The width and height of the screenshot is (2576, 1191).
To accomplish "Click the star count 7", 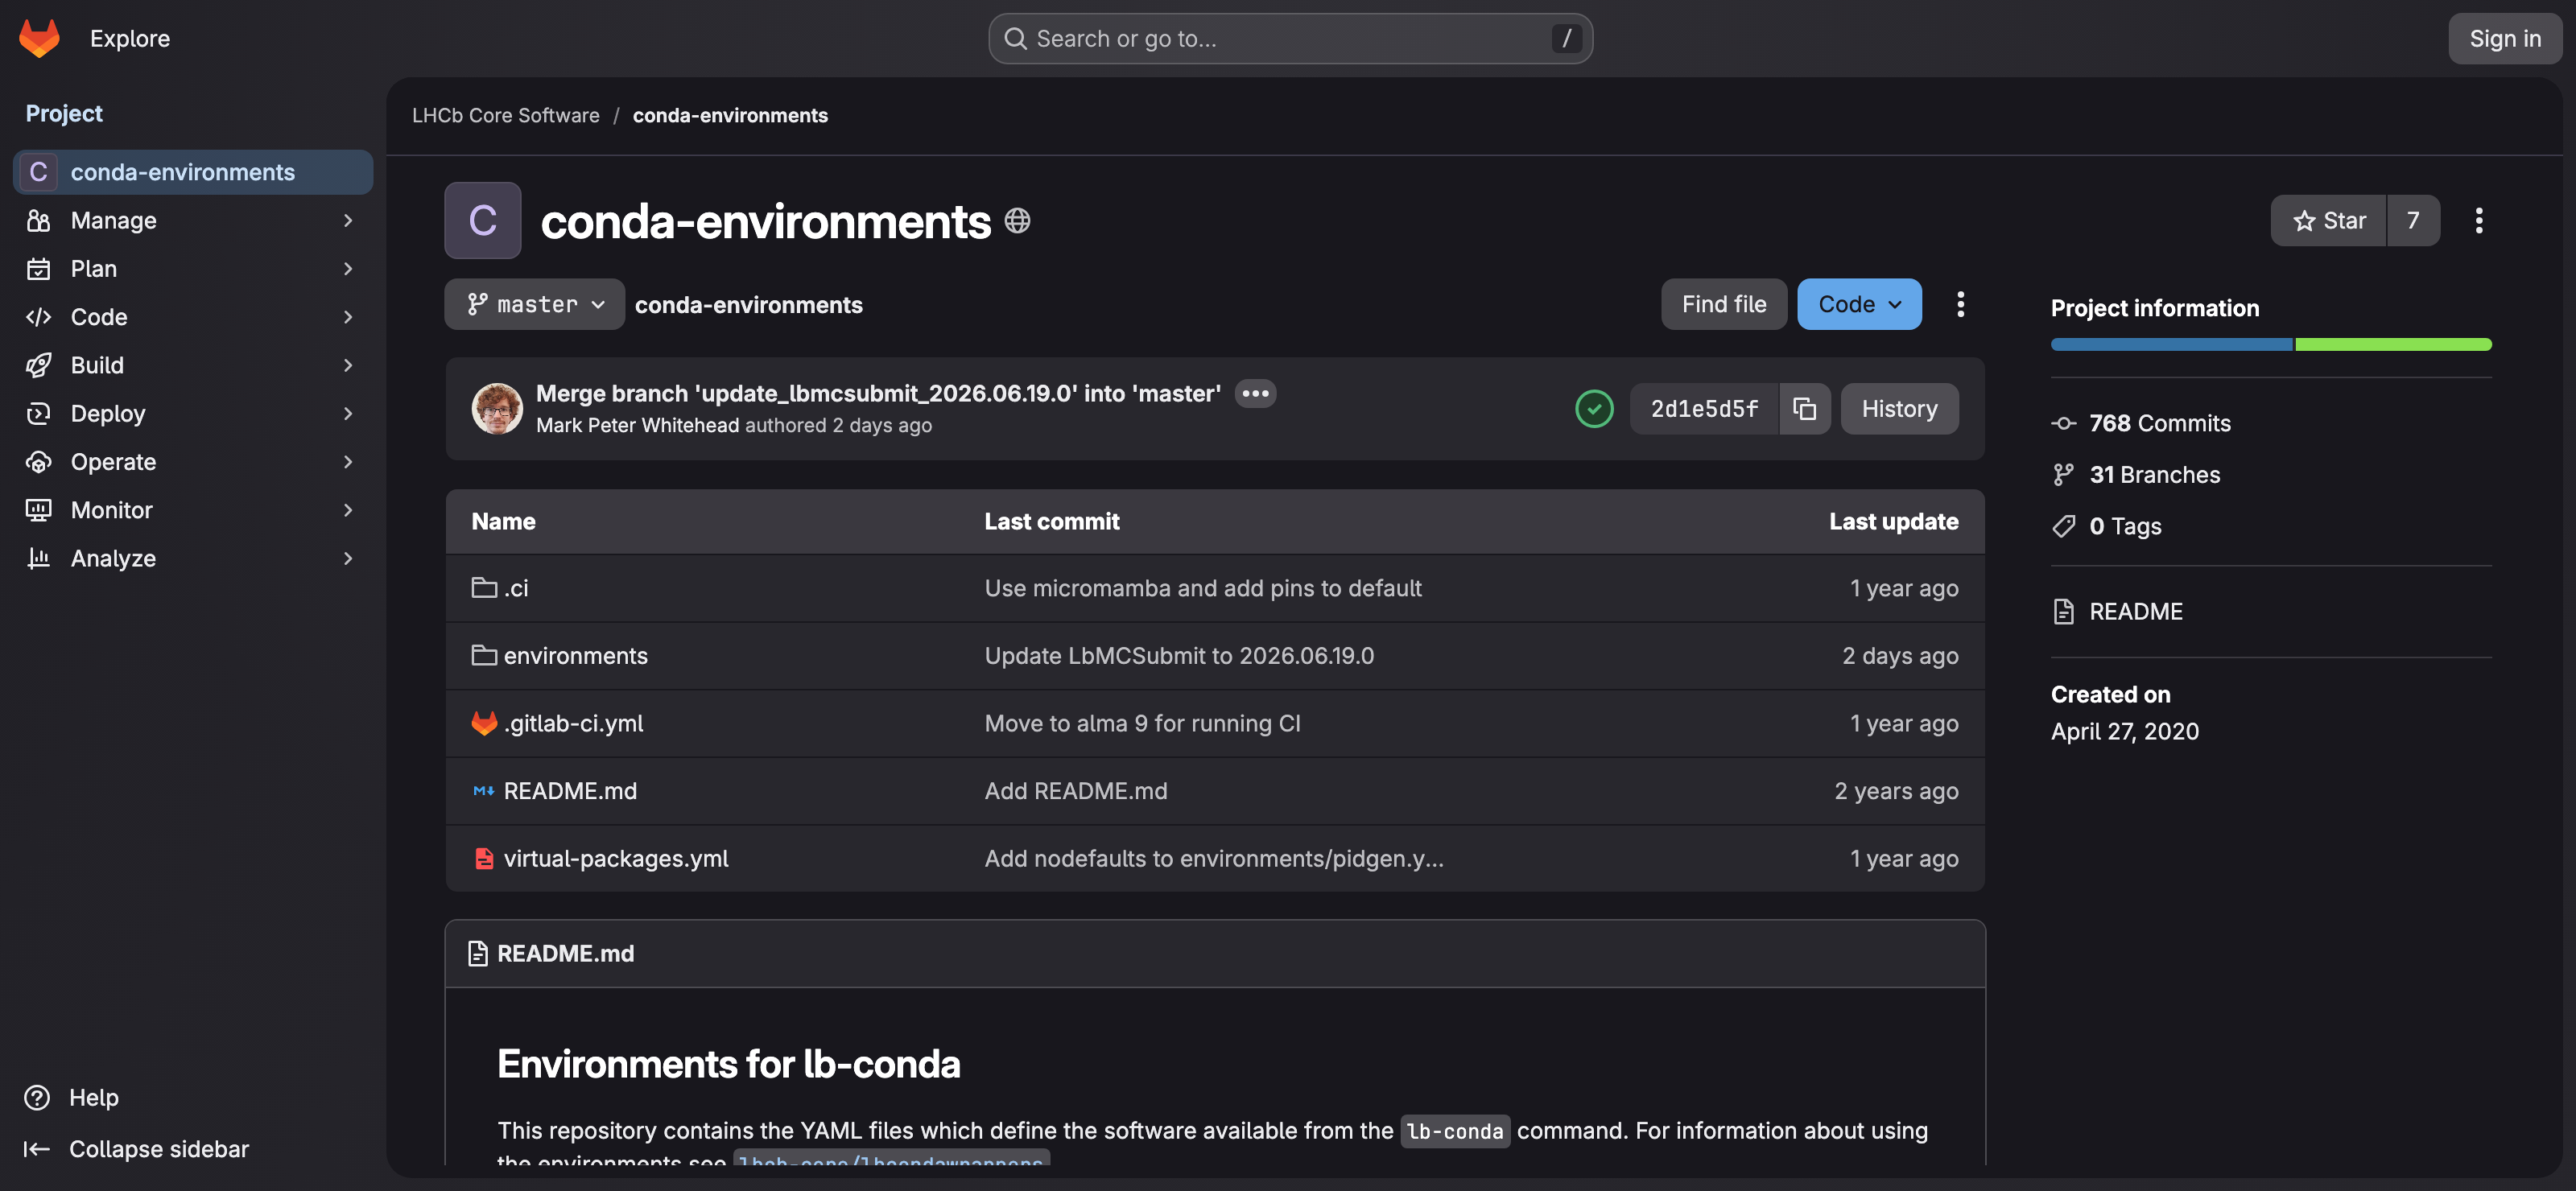I will pos(2413,220).
